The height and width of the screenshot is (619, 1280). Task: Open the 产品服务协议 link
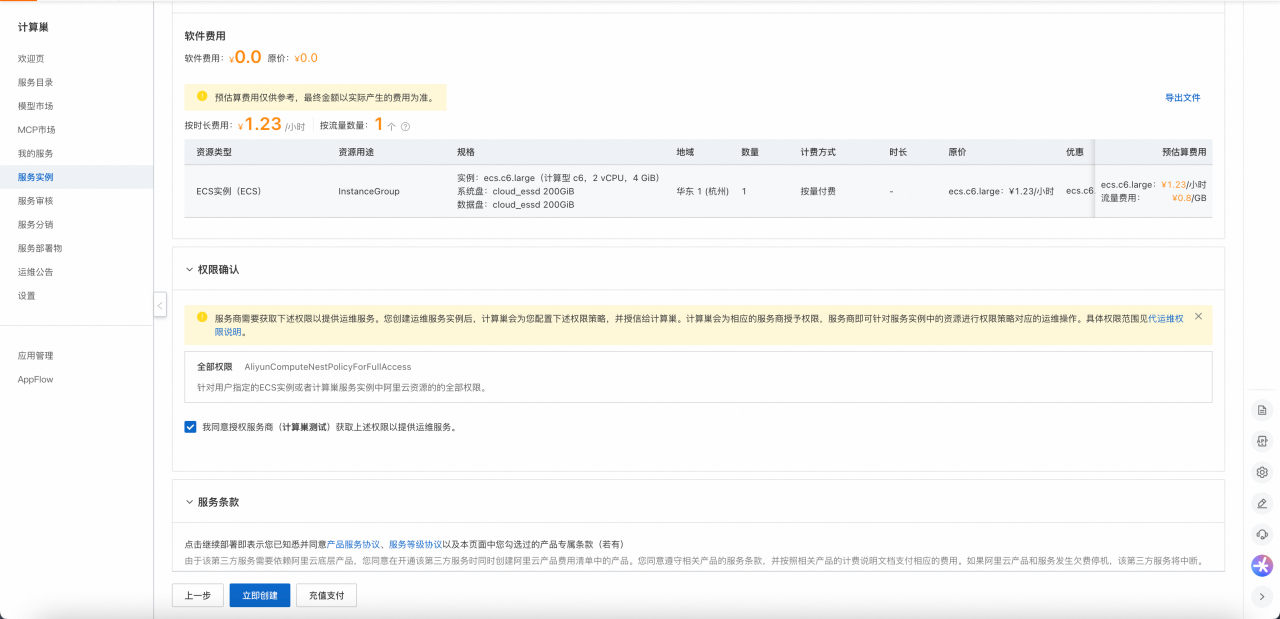pyautogui.click(x=353, y=544)
